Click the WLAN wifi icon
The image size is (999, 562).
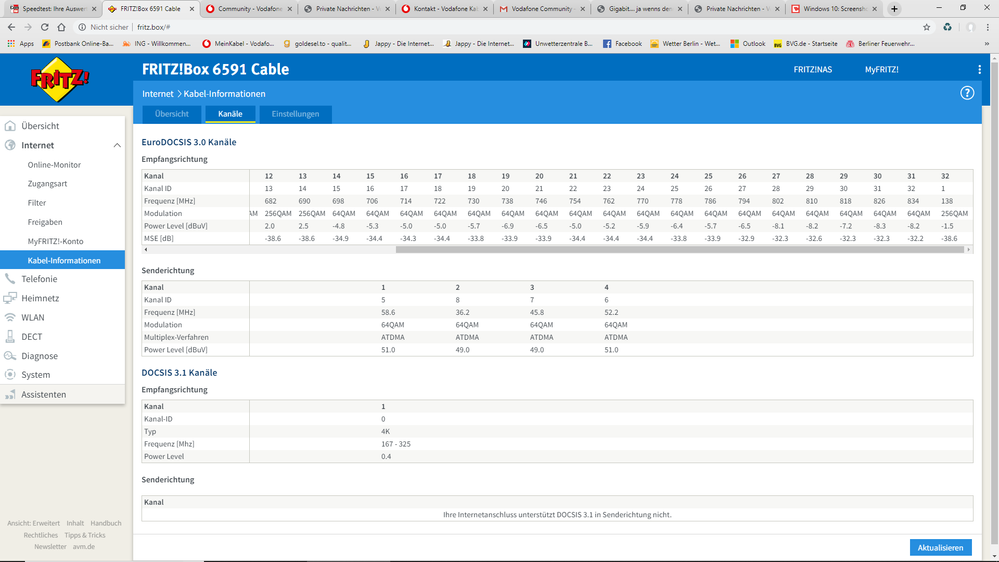(x=10, y=317)
